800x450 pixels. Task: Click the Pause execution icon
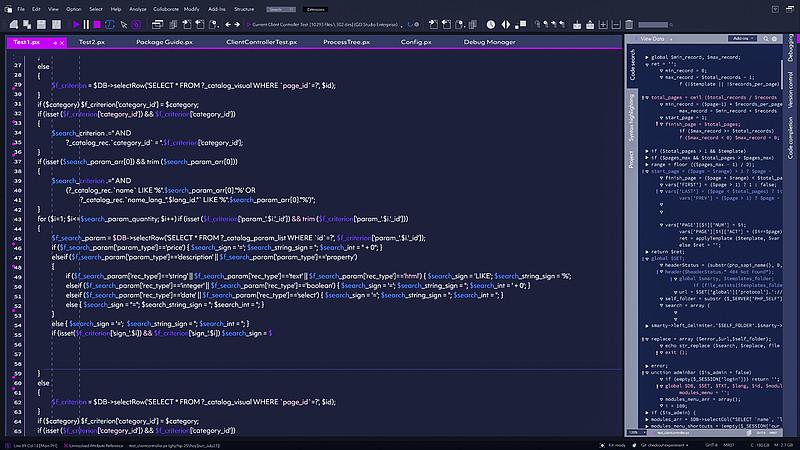(x=86, y=24)
